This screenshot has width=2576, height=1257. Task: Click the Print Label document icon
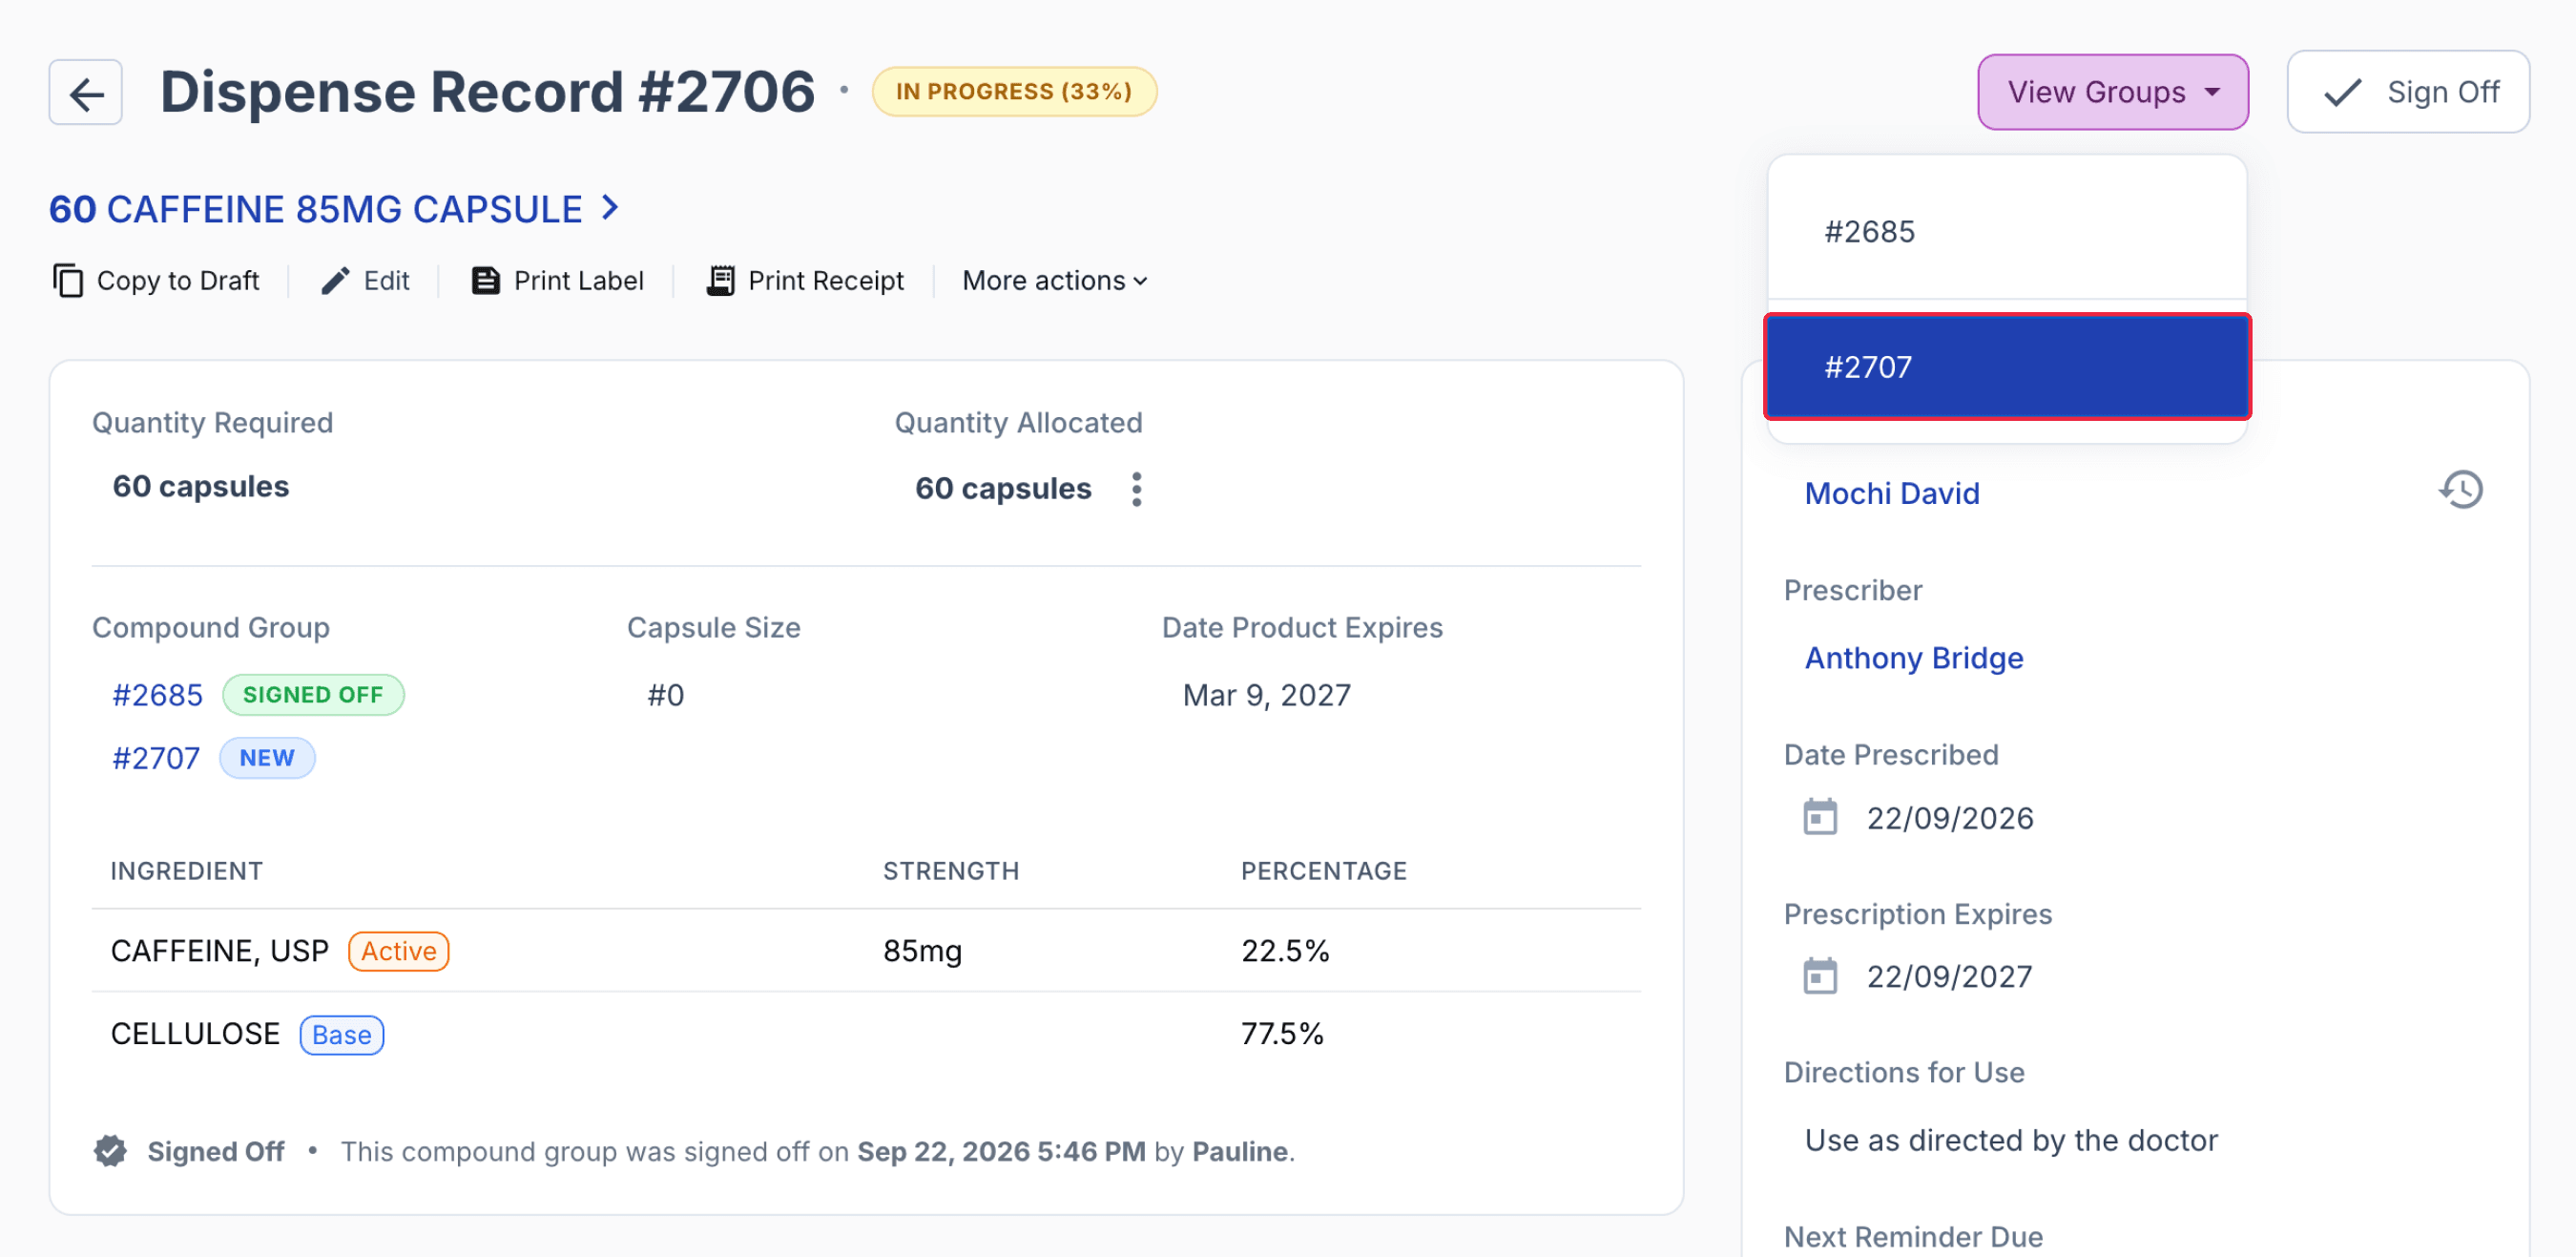click(x=486, y=281)
